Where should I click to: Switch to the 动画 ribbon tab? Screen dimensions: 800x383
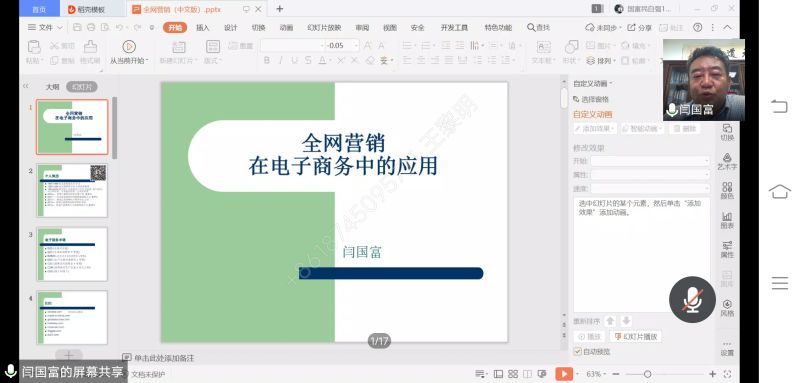(x=286, y=28)
